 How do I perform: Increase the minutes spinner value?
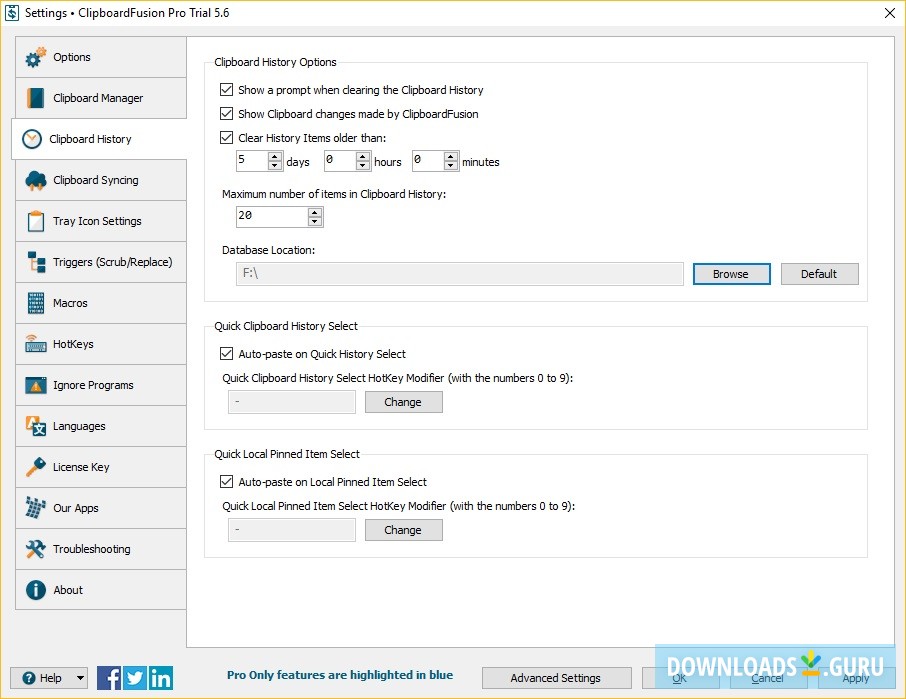[x=451, y=157]
